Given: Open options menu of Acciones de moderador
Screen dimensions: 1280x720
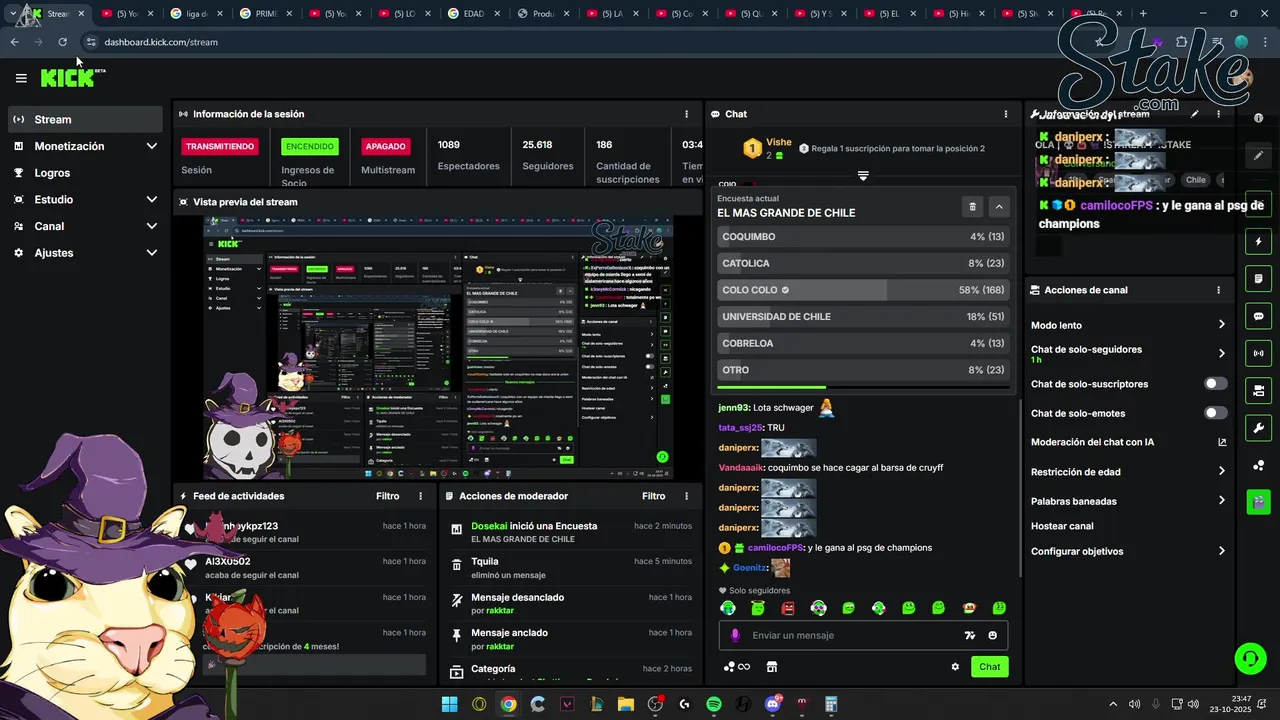Looking at the screenshot, I should pyautogui.click(x=686, y=496).
